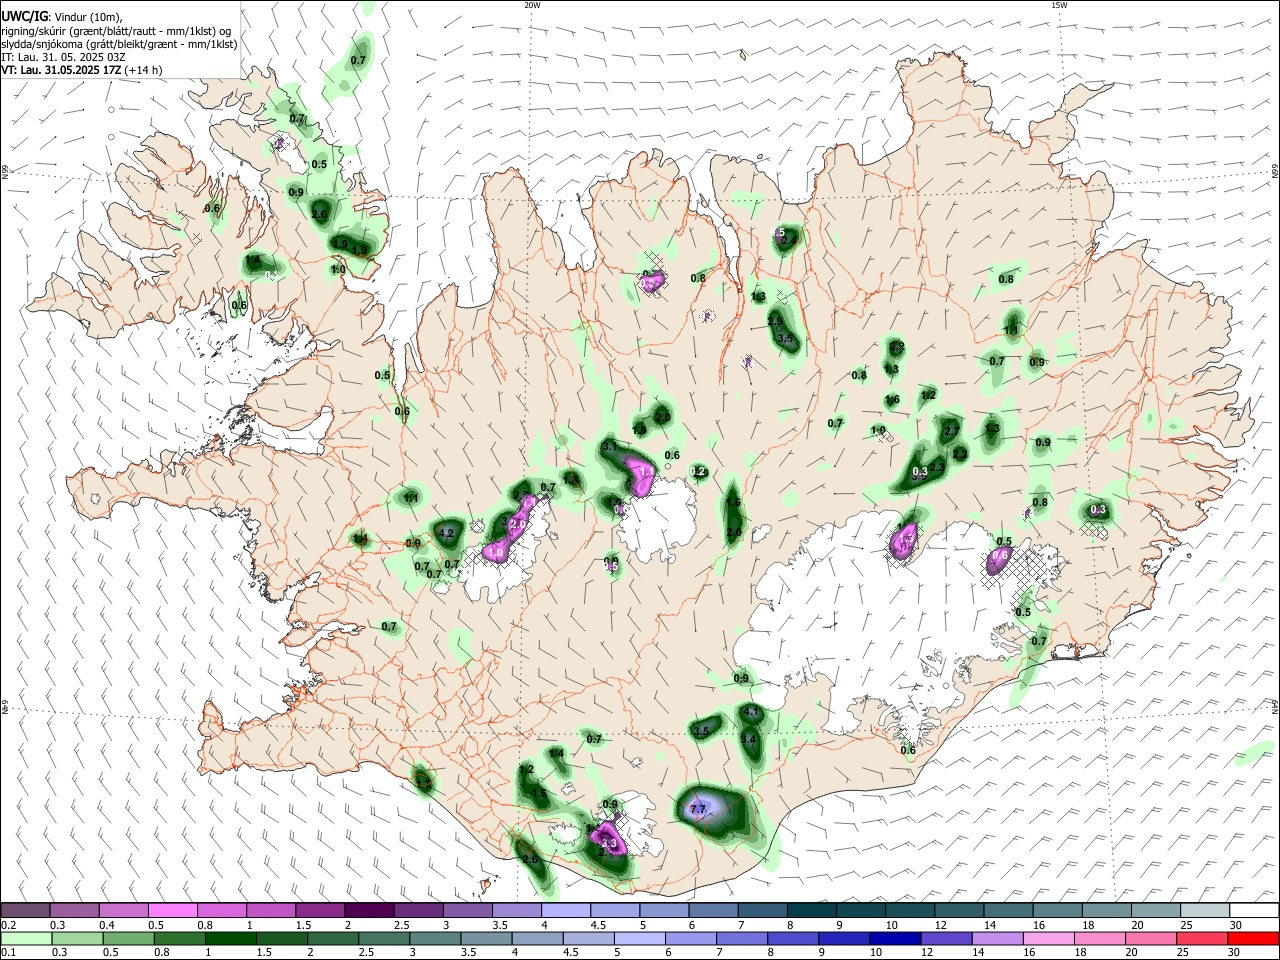
Task: Pick the pale green lower-scale swatch starting at 0.1
Action: (25, 938)
